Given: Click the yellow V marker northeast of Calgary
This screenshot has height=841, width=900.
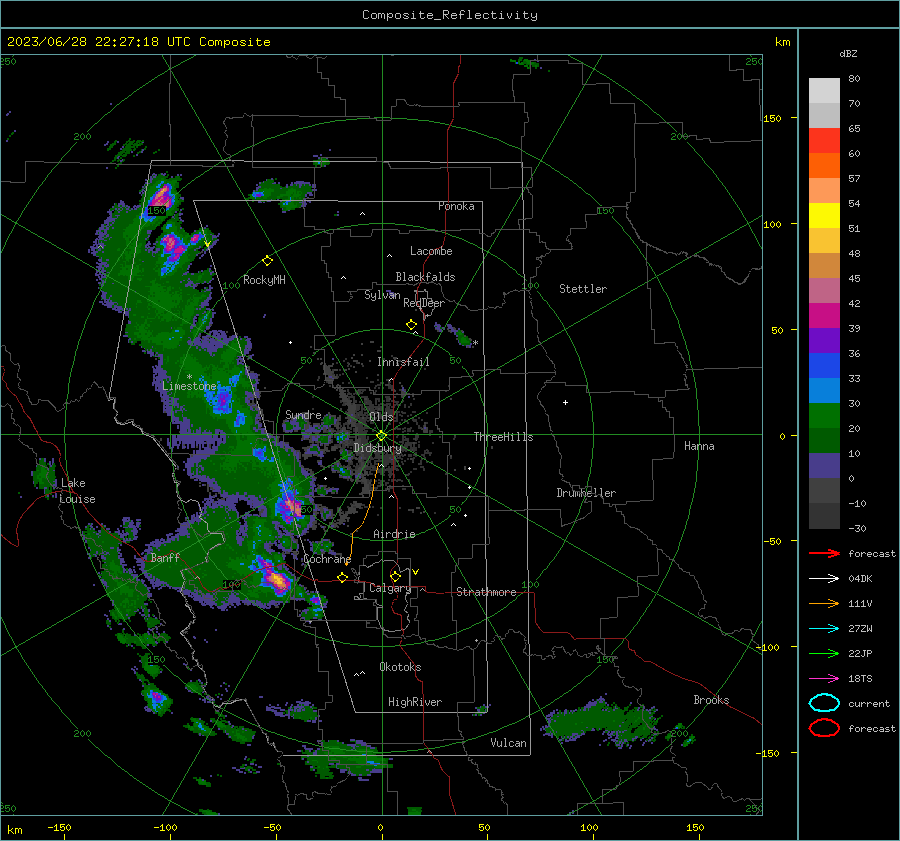Looking at the screenshot, I should click(x=415, y=572).
